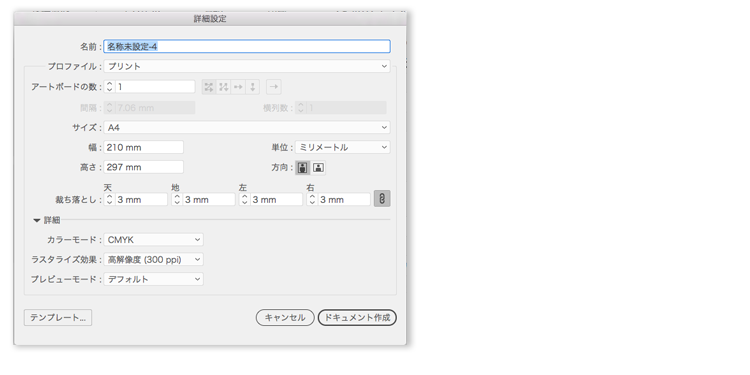Click the stepper for 左 bleed
The width and height of the screenshot is (750, 375).
245,199
